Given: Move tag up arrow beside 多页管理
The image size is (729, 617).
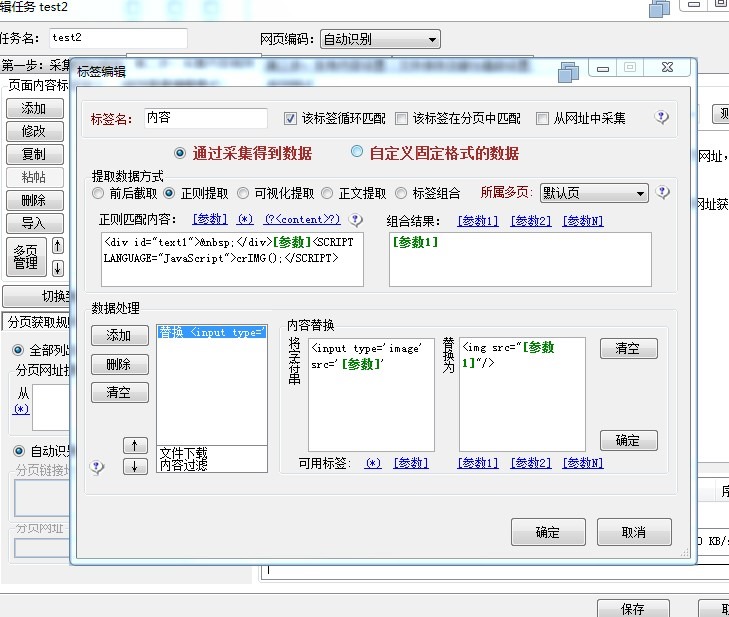Looking at the screenshot, I should 58,245.
